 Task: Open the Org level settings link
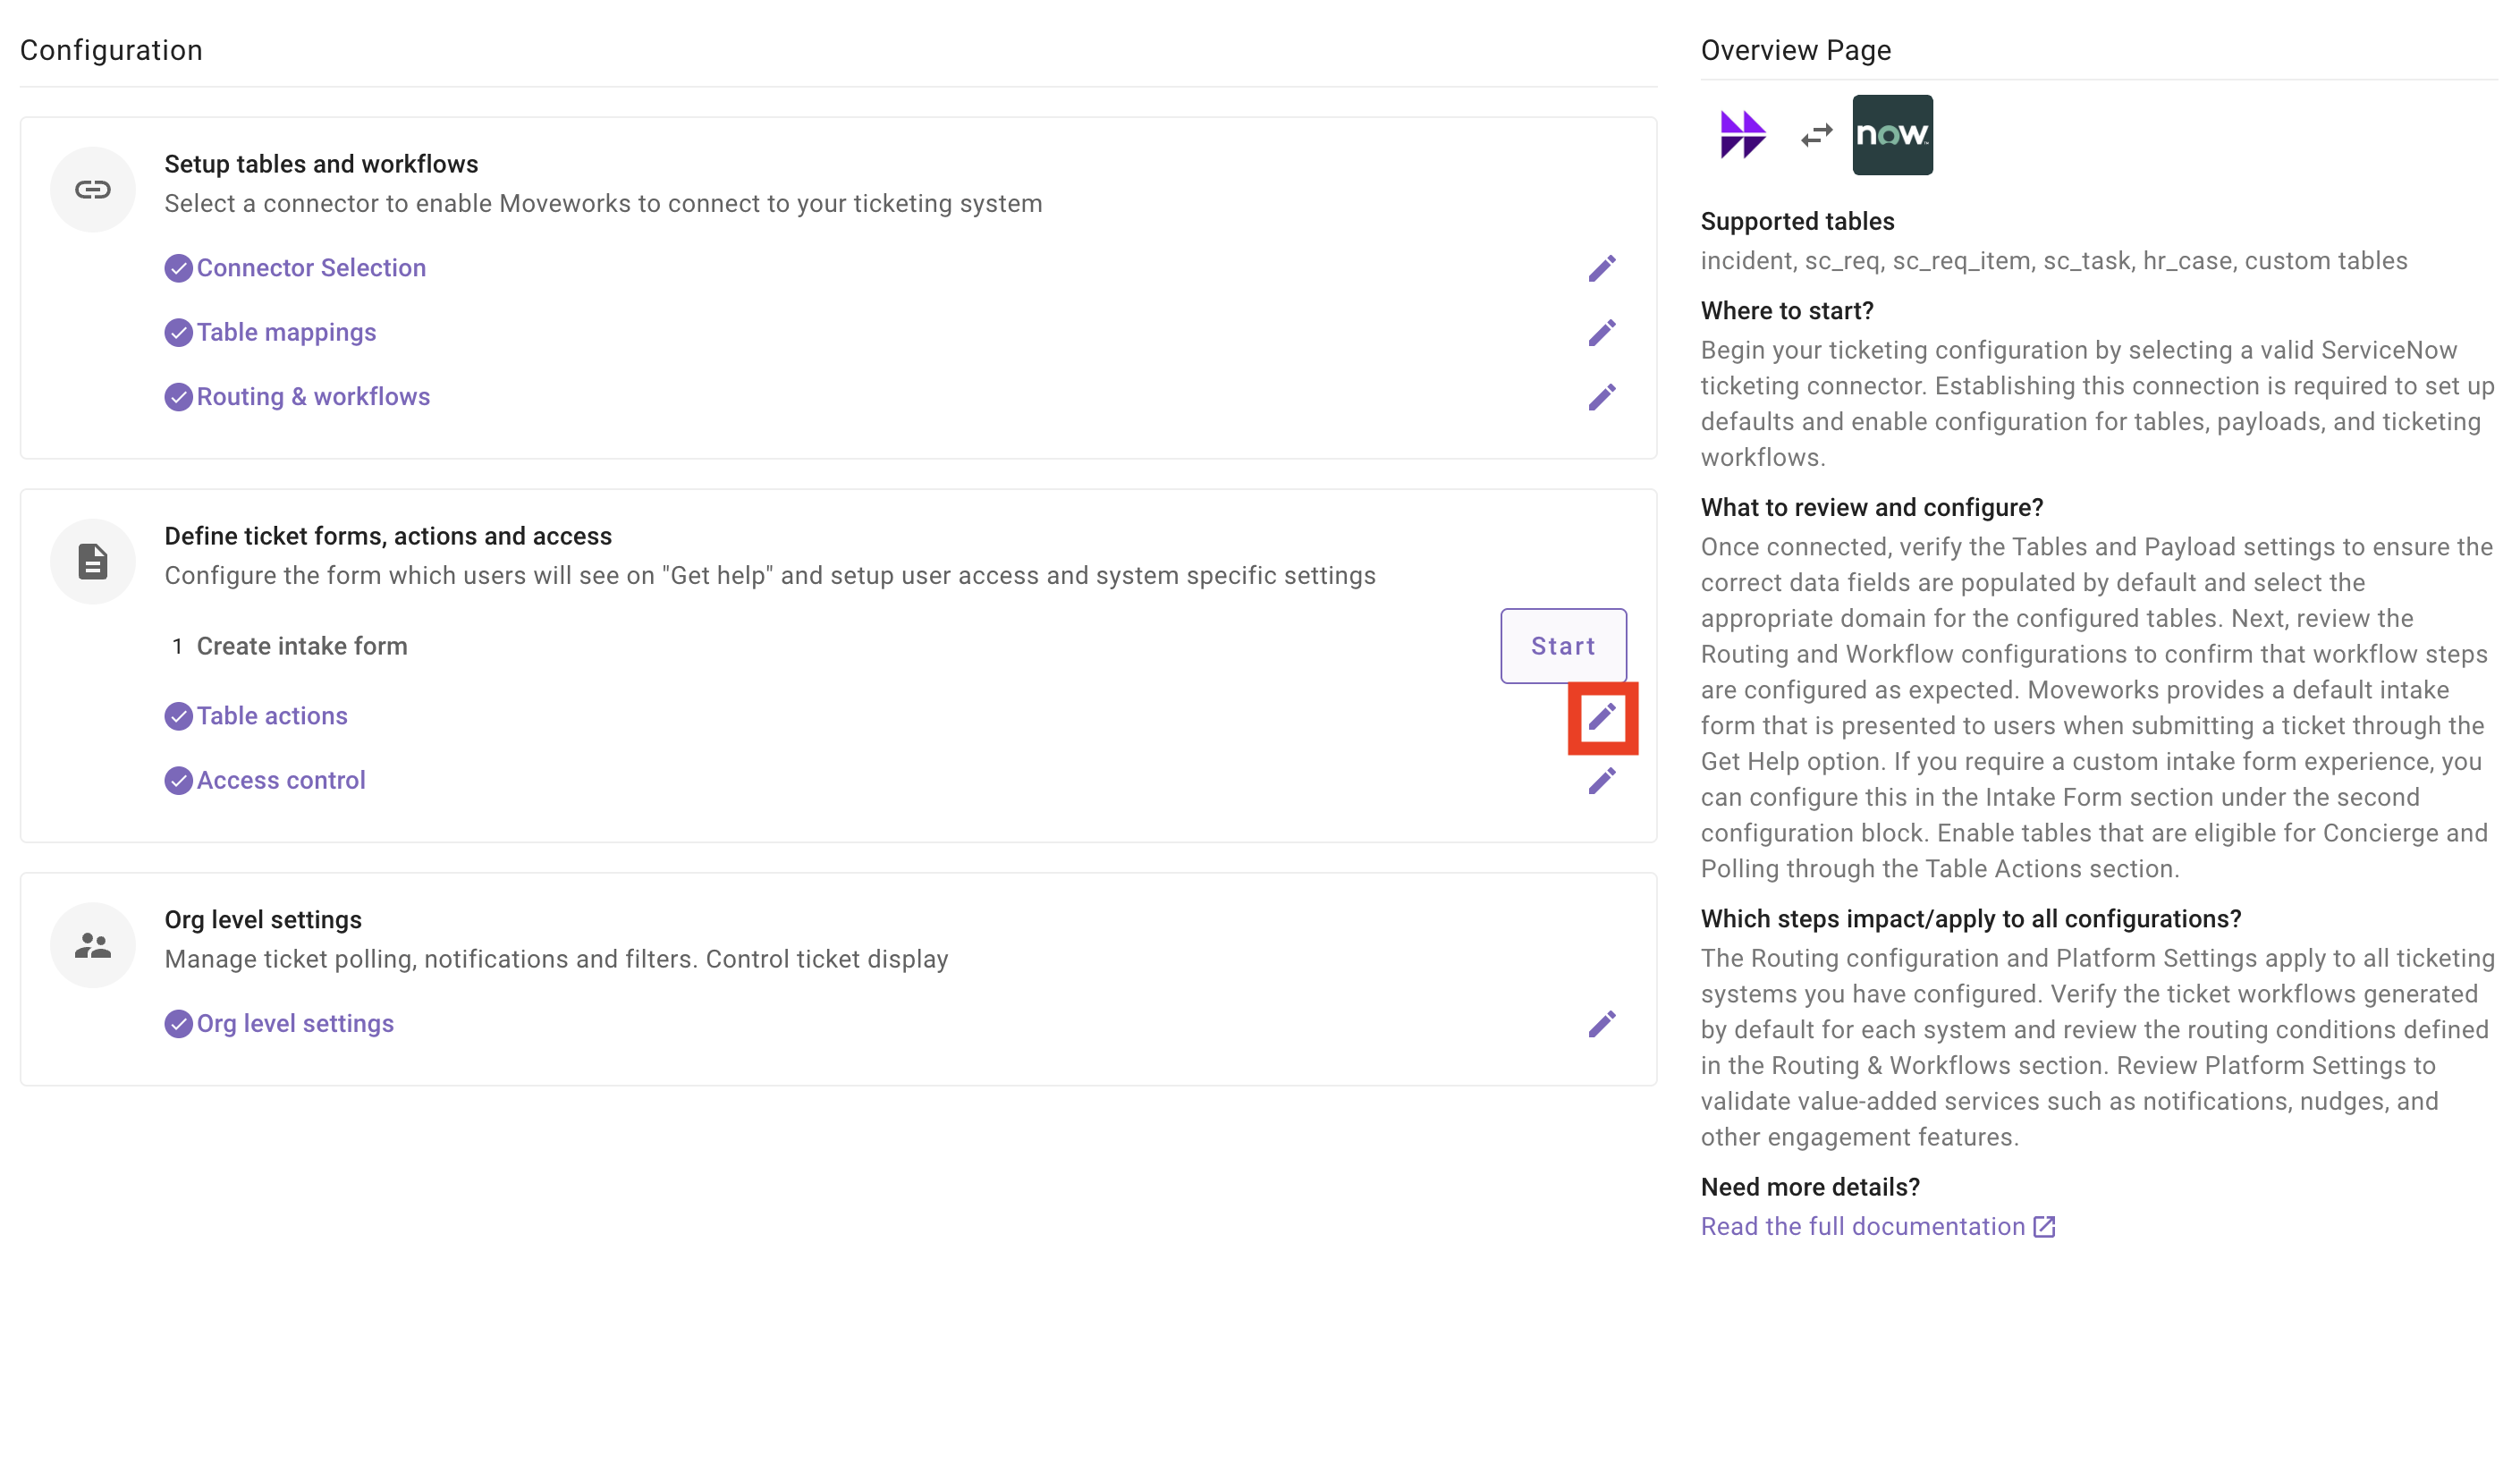pyautogui.click(x=295, y=1024)
